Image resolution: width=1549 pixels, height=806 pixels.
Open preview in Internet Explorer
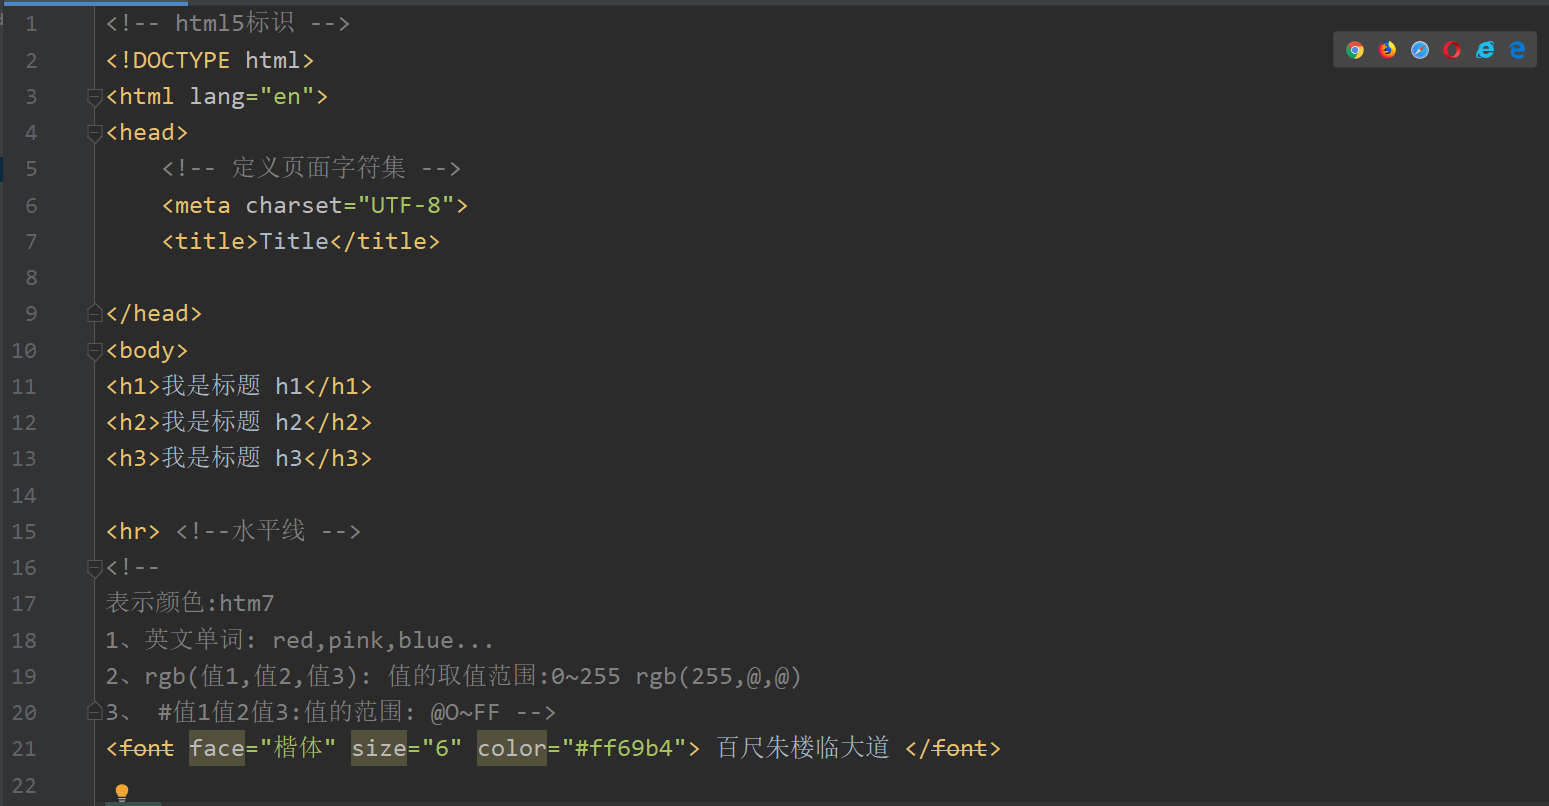coord(1485,50)
